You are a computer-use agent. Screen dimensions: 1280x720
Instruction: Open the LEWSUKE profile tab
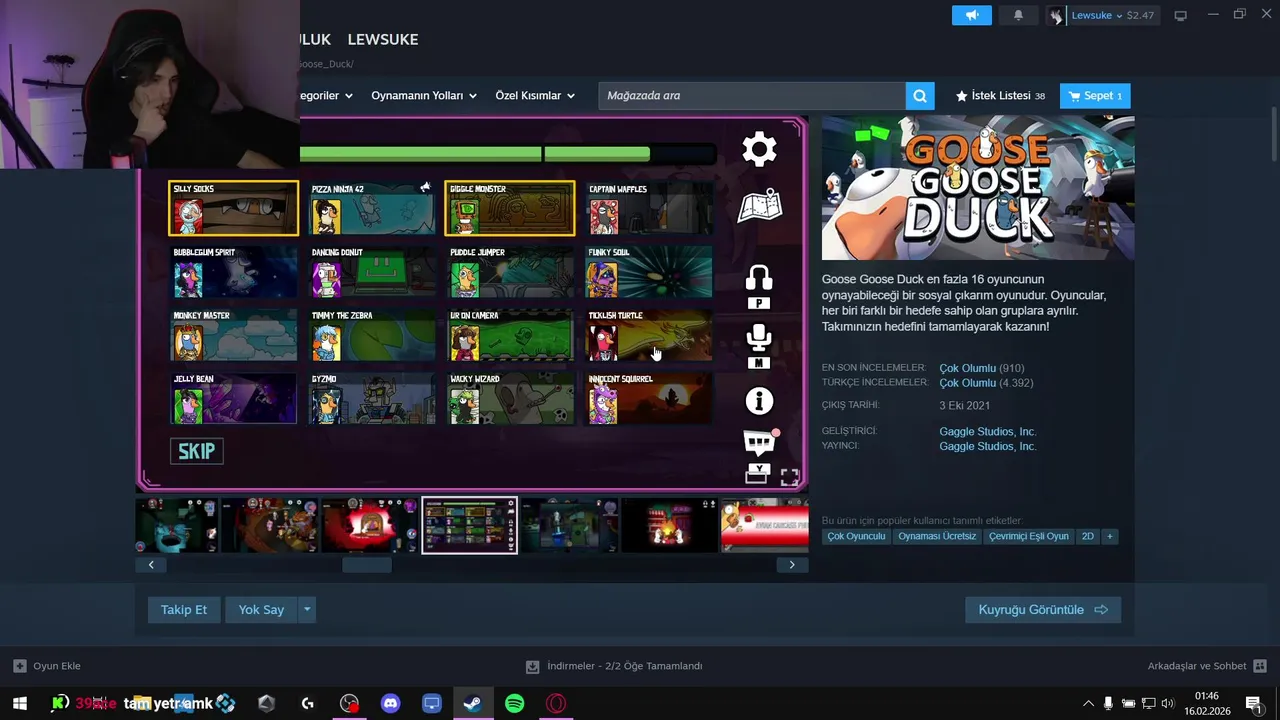click(x=383, y=39)
